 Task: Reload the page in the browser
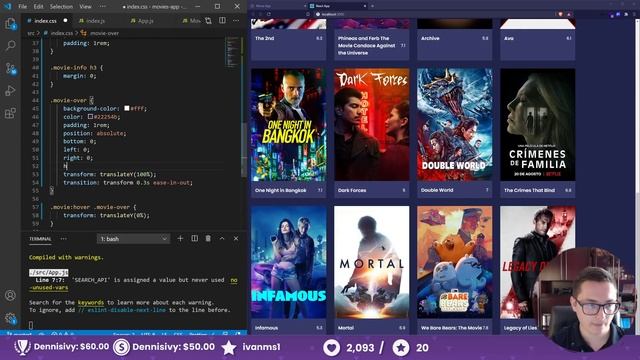[269, 14]
